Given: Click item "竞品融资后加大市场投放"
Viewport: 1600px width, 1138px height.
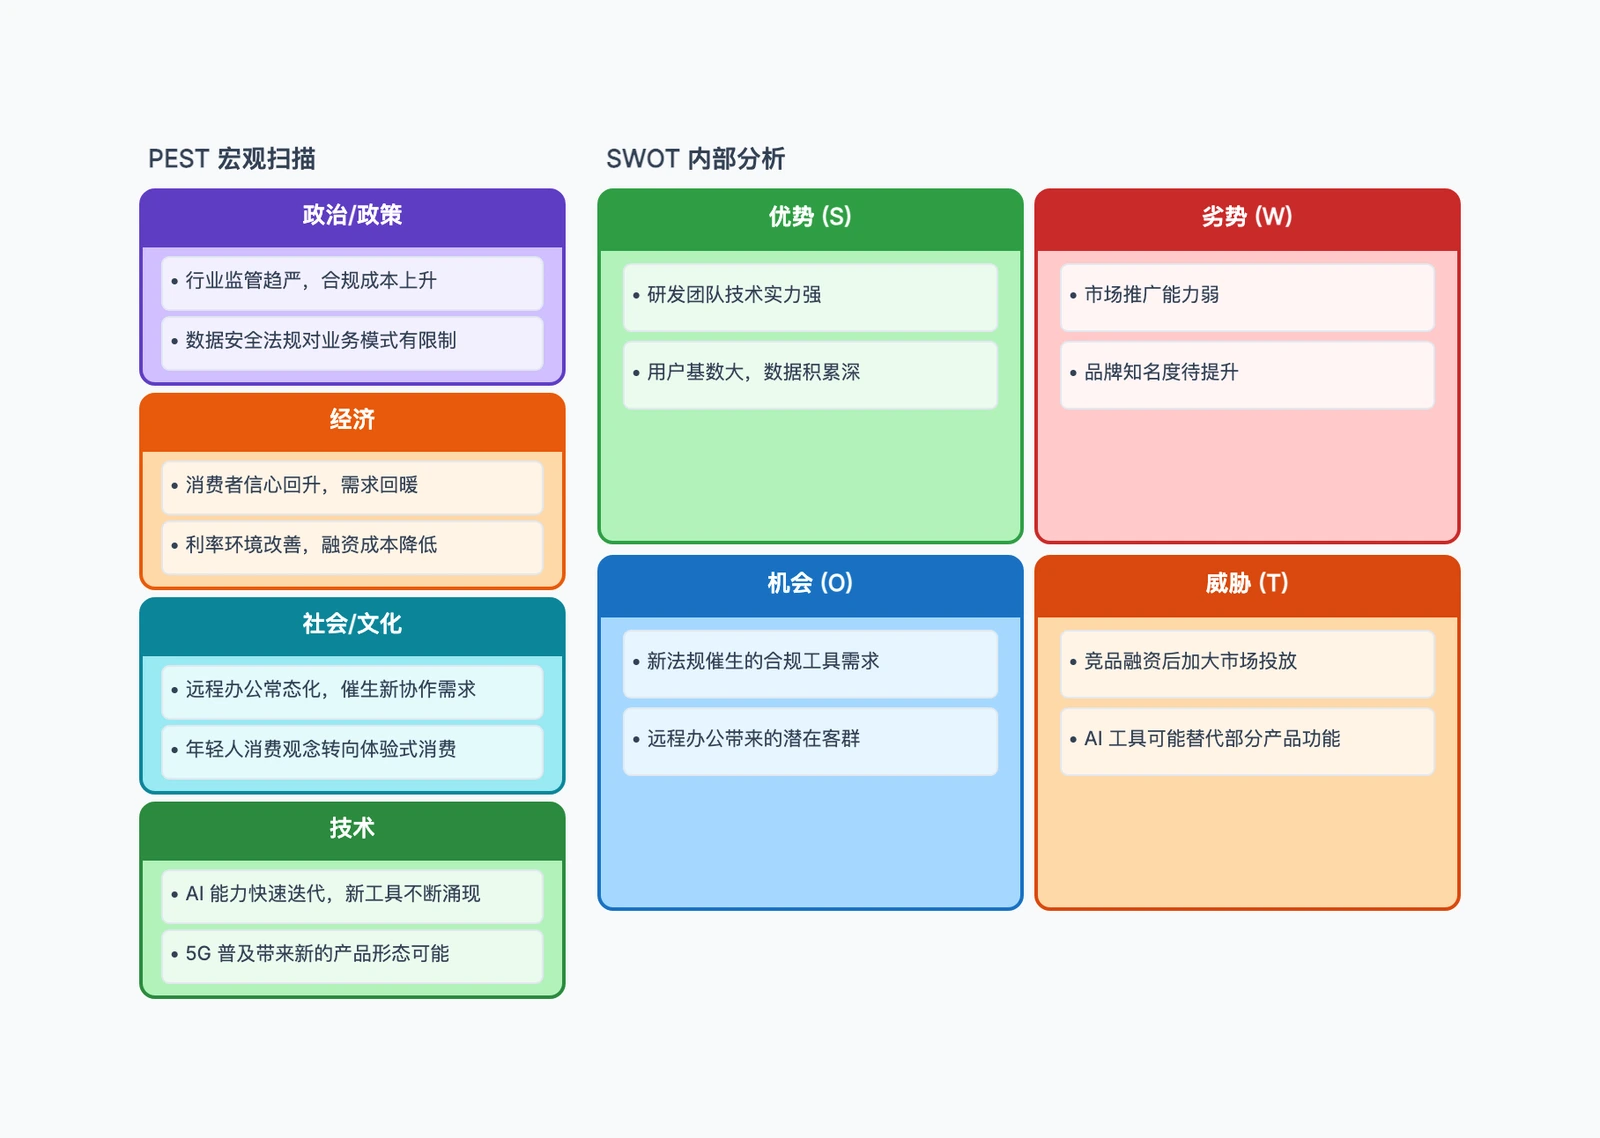Looking at the screenshot, I should [1247, 663].
